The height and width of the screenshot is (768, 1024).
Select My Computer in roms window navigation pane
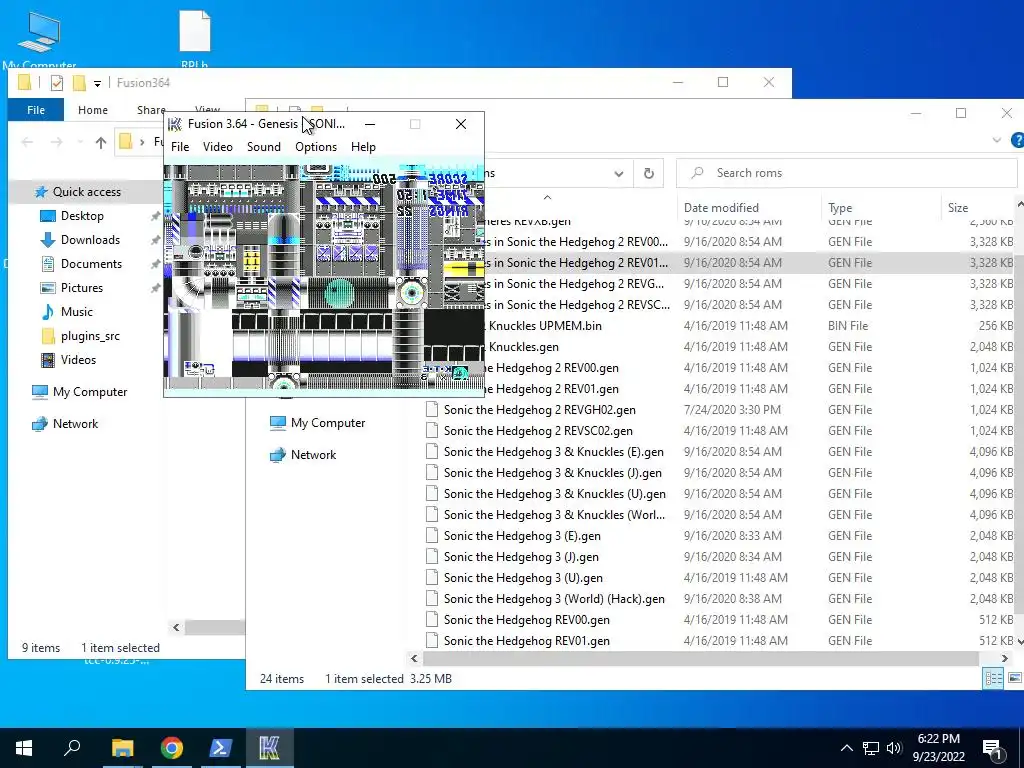pyautogui.click(x=328, y=423)
